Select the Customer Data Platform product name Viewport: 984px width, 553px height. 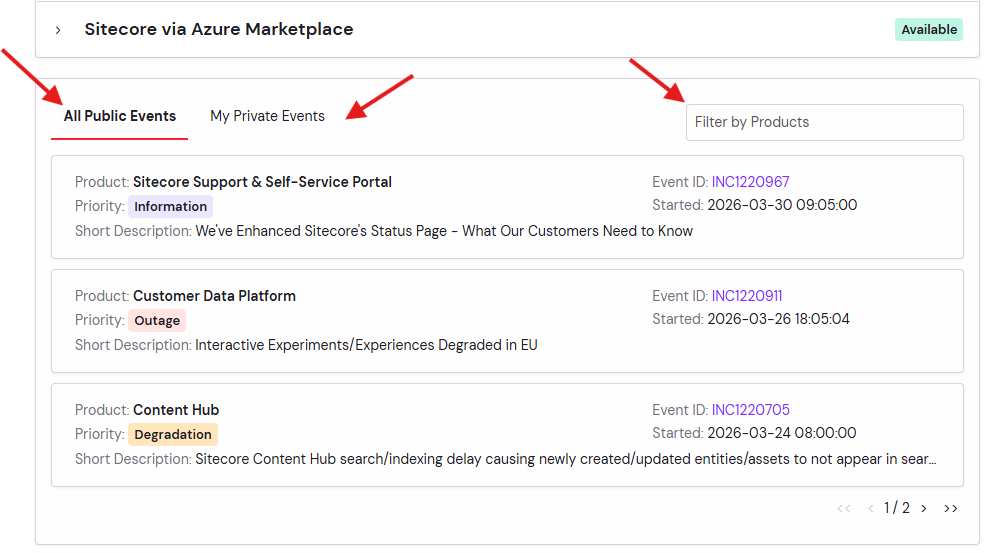pyautogui.click(x=214, y=296)
